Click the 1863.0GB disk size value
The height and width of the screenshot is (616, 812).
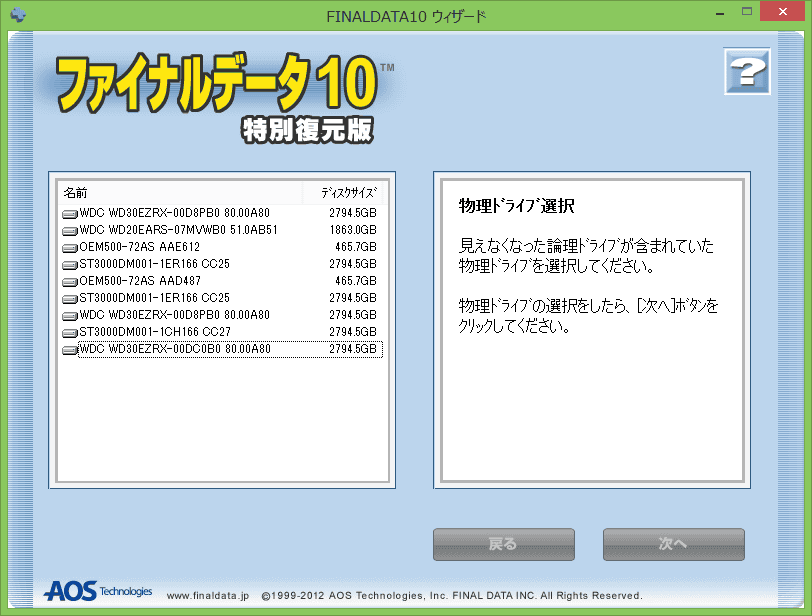click(x=353, y=230)
